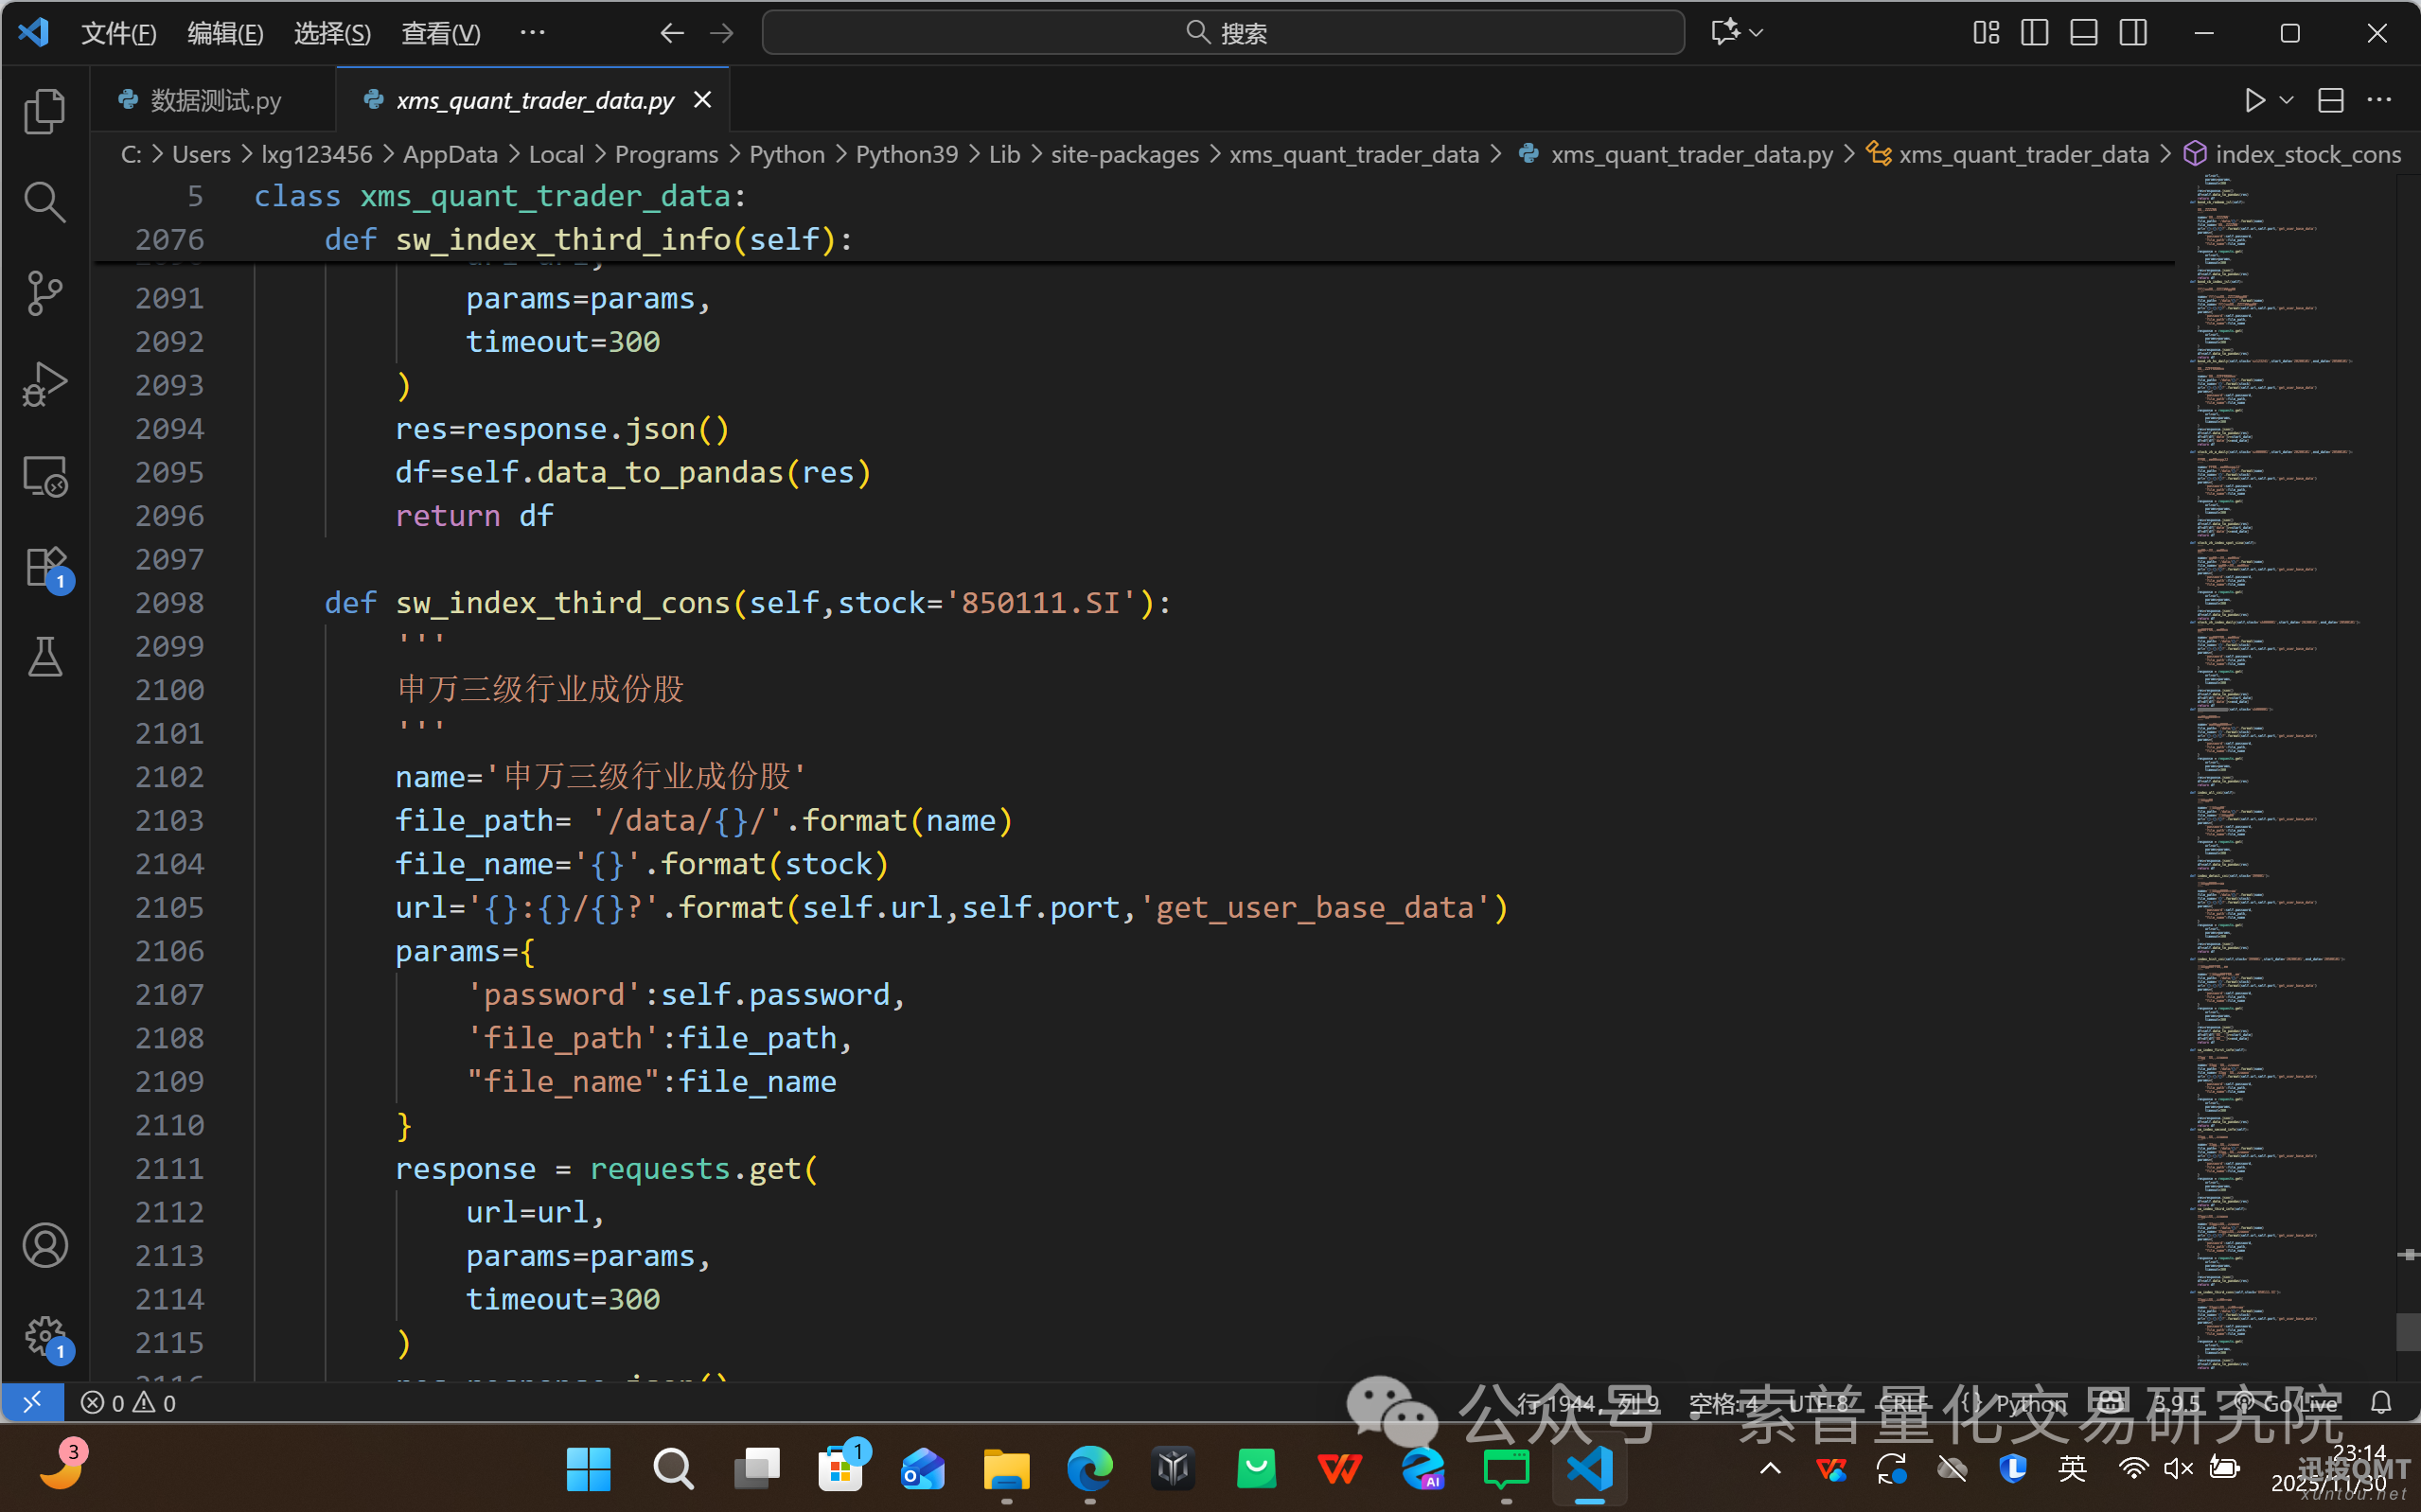The width and height of the screenshot is (2421, 1512).
Task: Open the Search view in activity bar
Action: tap(45, 202)
